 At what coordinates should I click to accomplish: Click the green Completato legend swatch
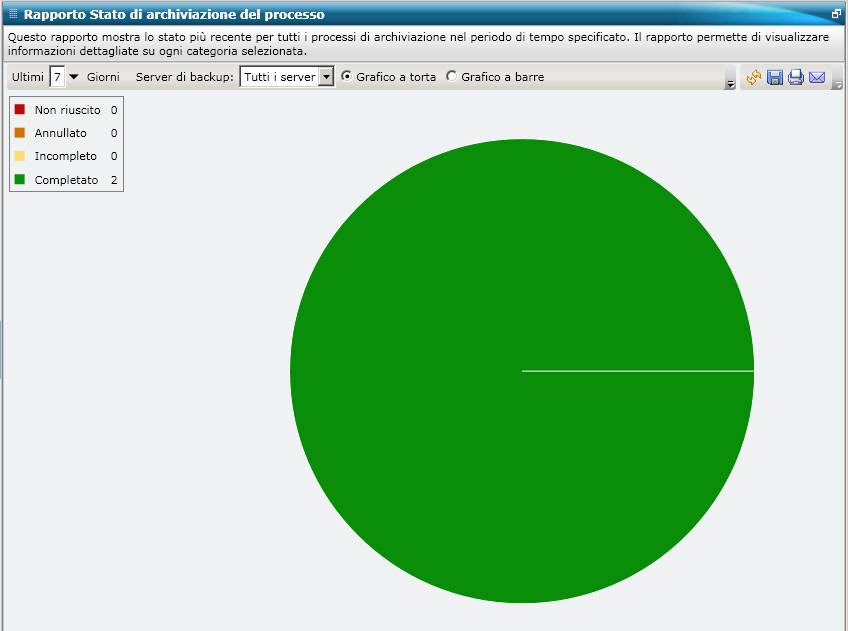tap(20, 179)
